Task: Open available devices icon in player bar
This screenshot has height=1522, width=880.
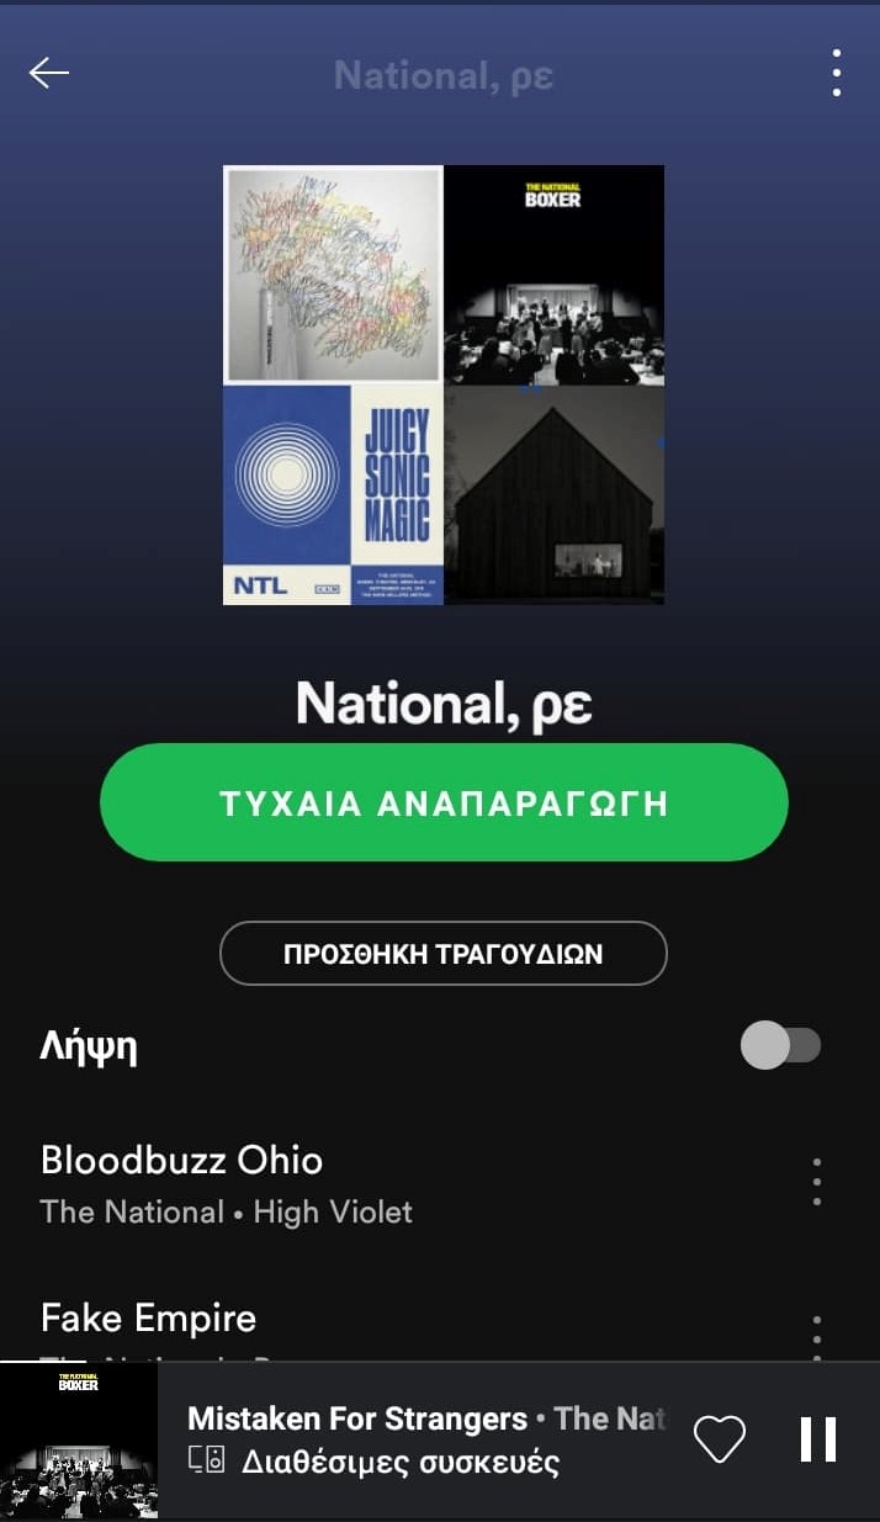Action: pyautogui.click(x=207, y=1461)
